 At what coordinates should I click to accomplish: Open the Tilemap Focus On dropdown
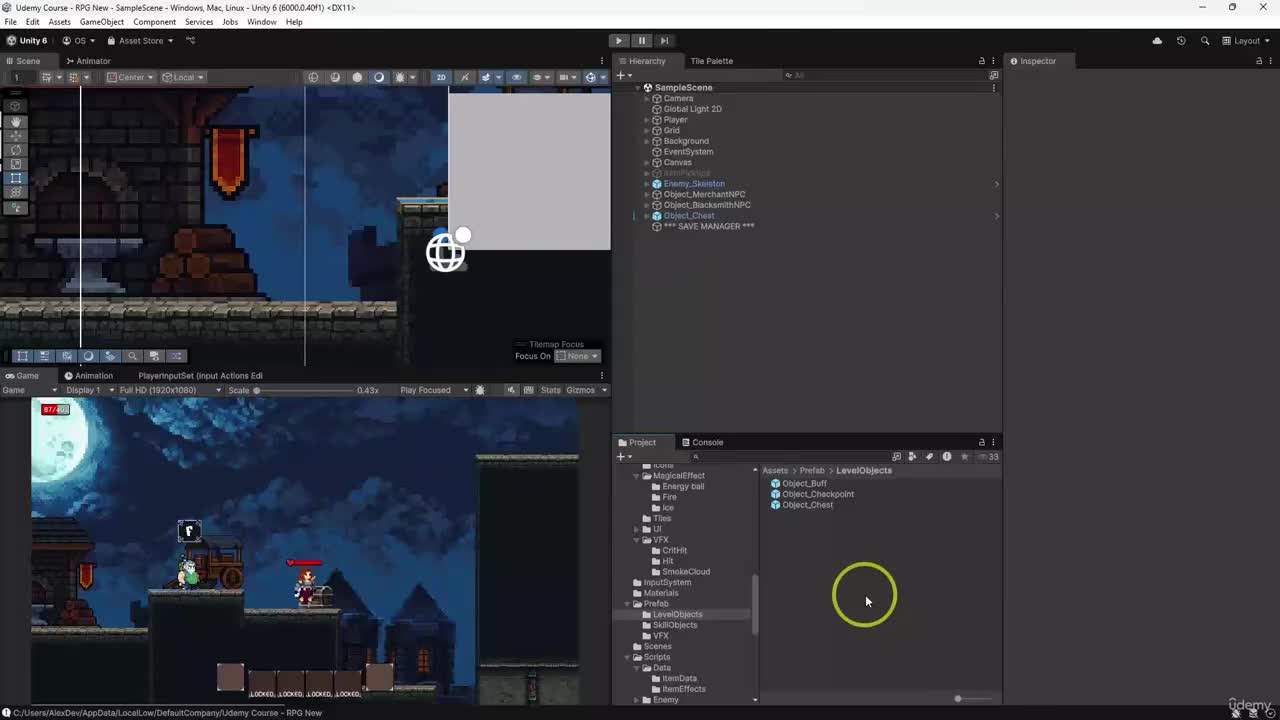578,356
